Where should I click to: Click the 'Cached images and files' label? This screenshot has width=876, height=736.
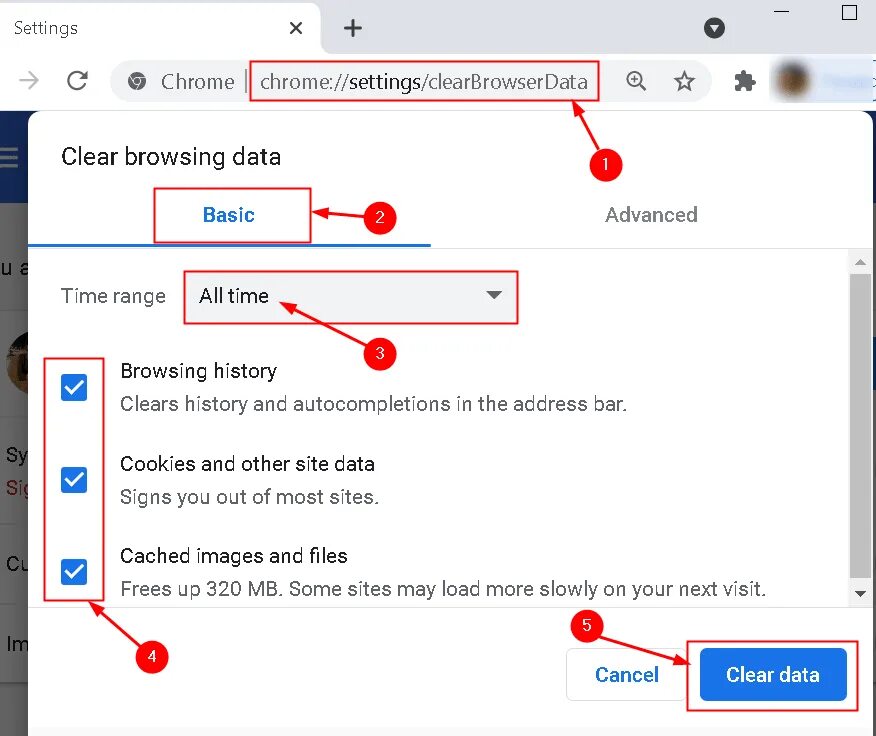(234, 556)
